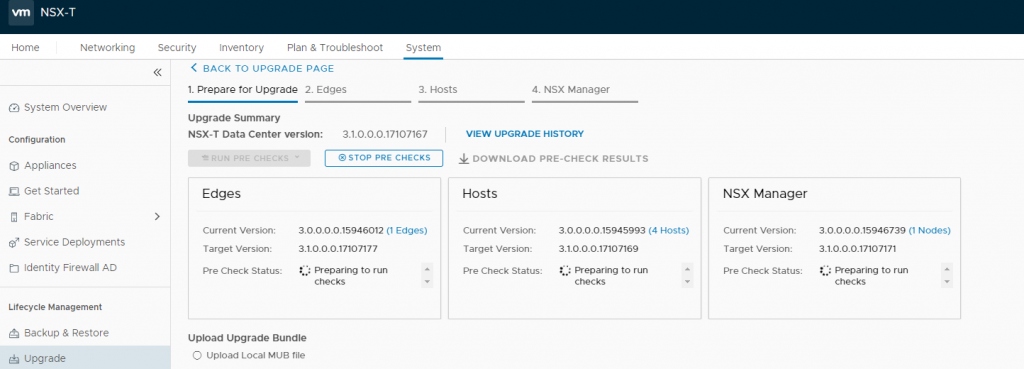The image size is (1024, 369).
Task: Click Upgrade sidebar icon
Action: 14,359
